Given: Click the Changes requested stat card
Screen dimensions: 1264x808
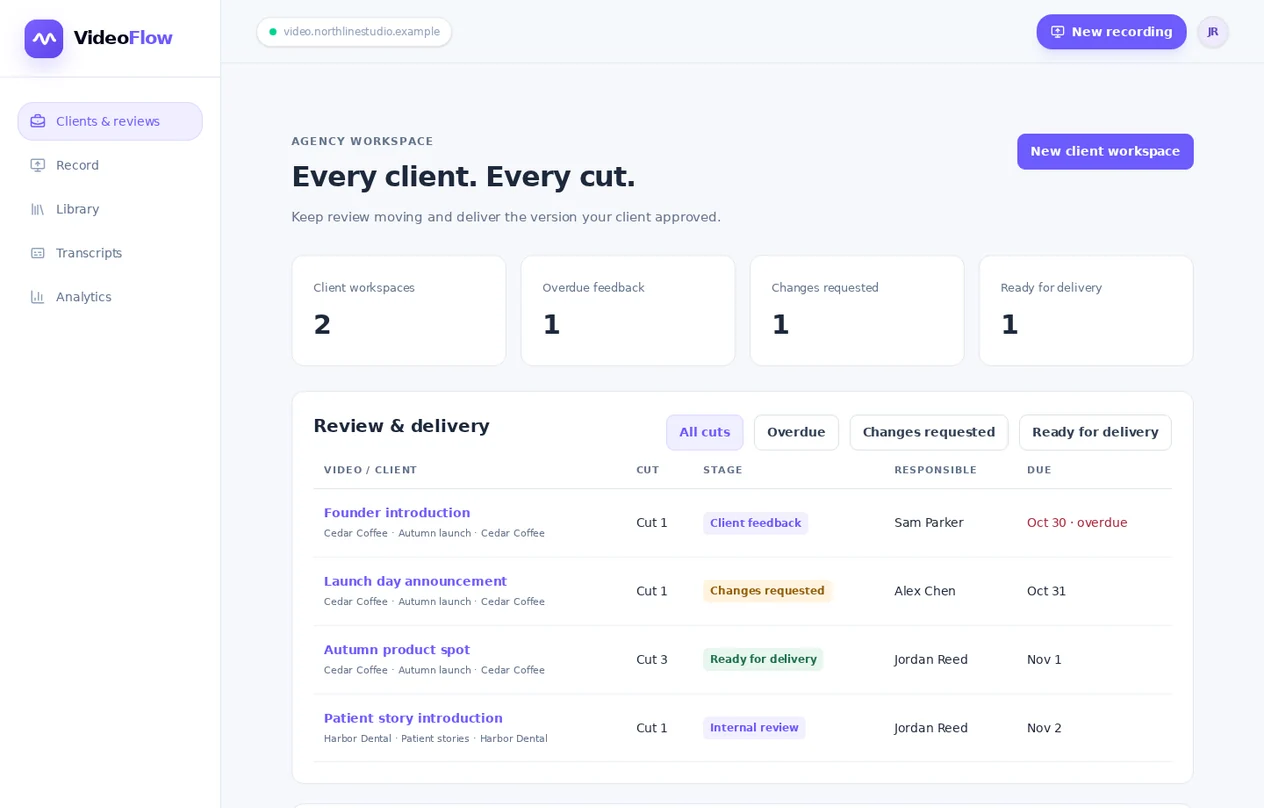Looking at the screenshot, I should (857, 311).
